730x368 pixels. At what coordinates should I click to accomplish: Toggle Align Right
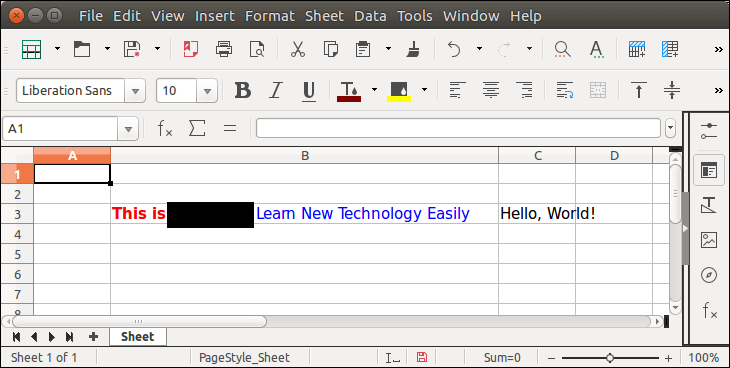525,90
